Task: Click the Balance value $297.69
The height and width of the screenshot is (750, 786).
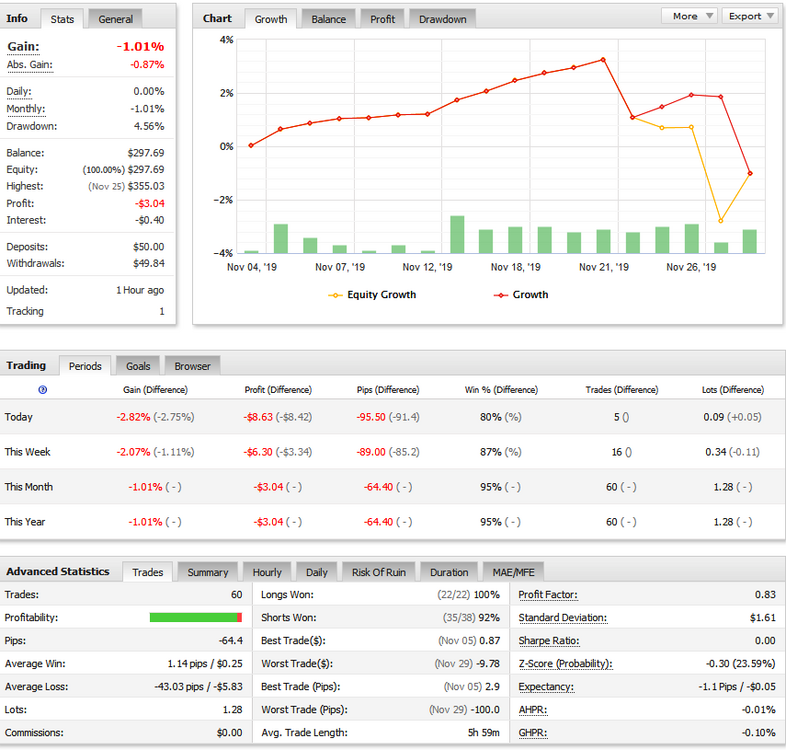Action: [146, 153]
